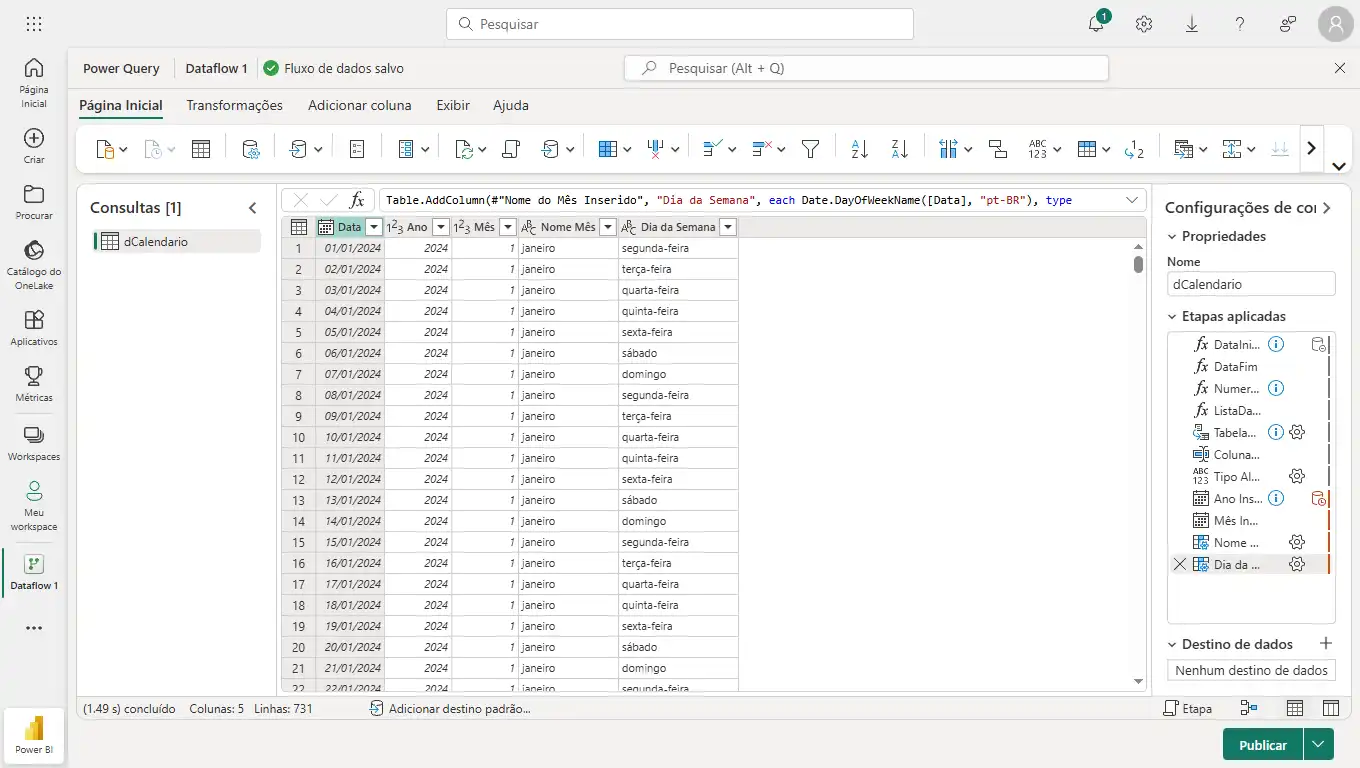Viewport: 1360px width, 768px height.
Task: Show more ribbon commands arrow
Action: point(1312,148)
